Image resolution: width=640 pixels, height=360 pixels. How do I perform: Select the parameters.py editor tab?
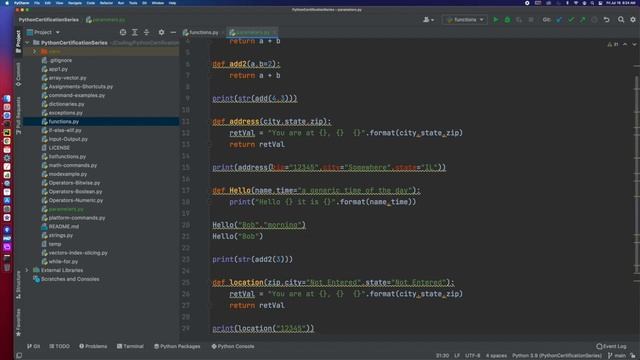pos(253,32)
